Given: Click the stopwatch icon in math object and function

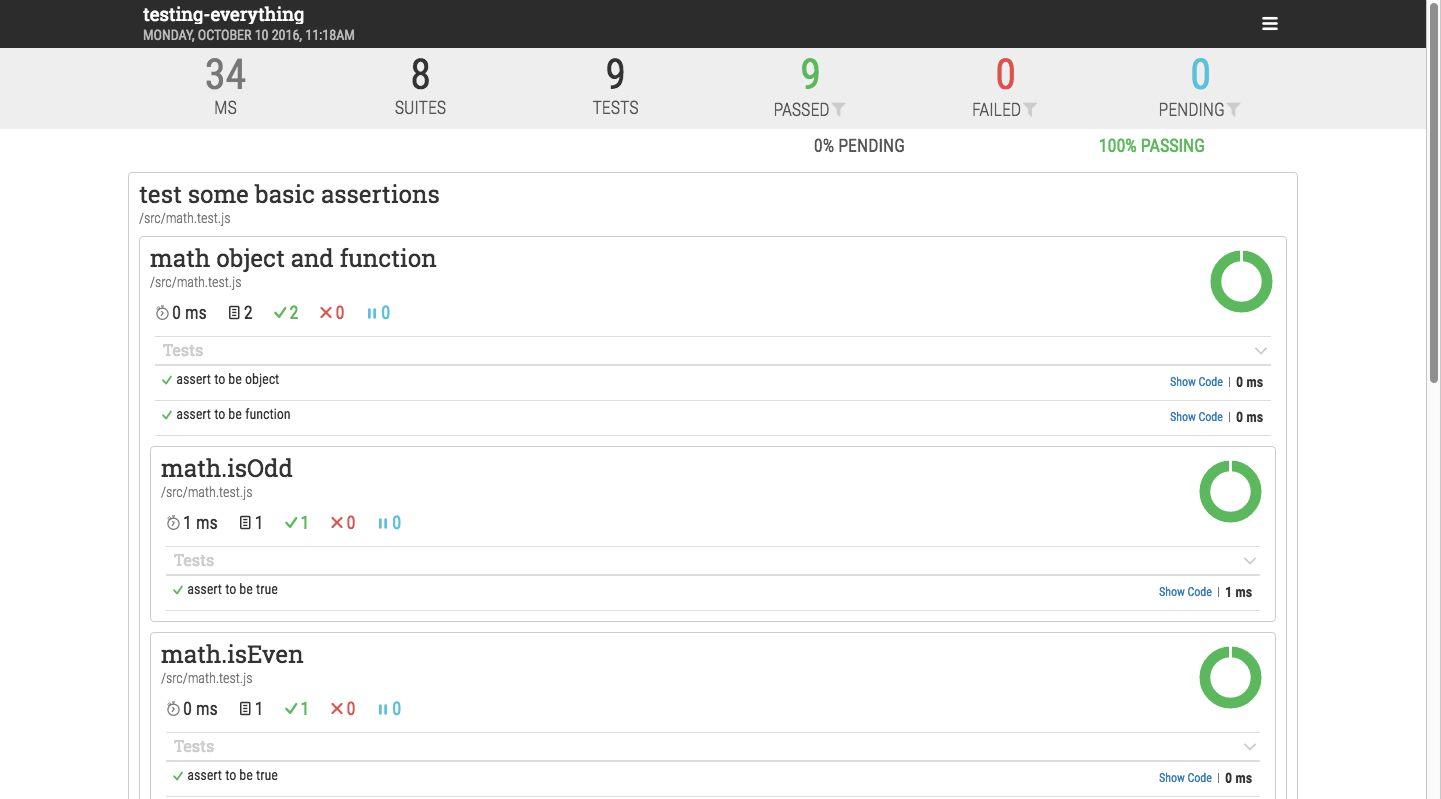Looking at the screenshot, I should click(162, 313).
